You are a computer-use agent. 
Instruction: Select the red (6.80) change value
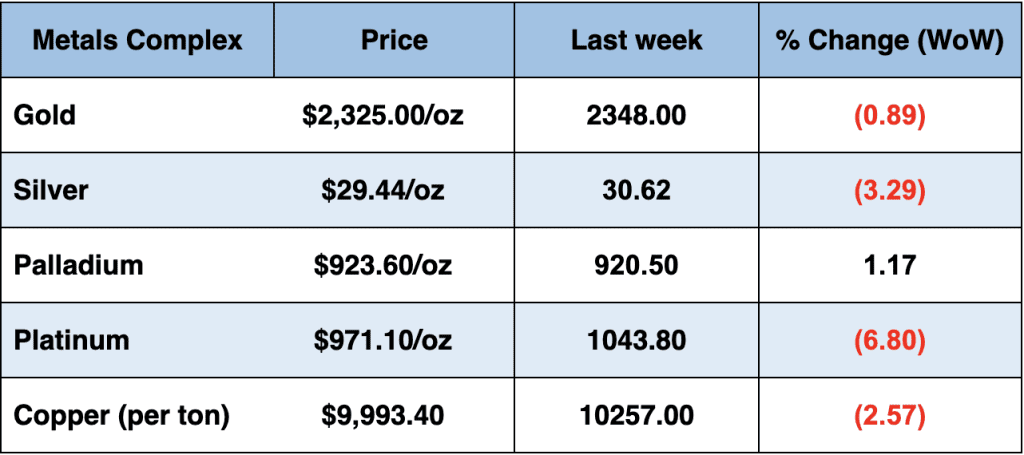point(889,340)
